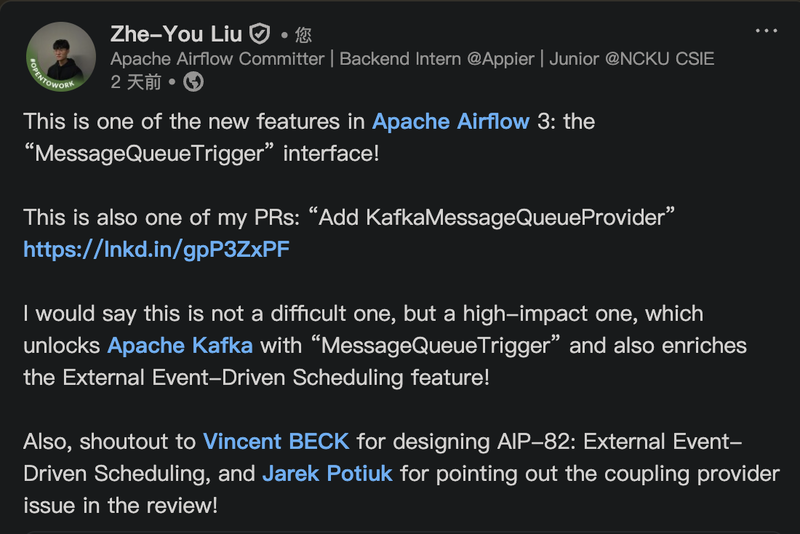Screen dimensions: 800x534
Task: Open the lnkd.in/gpP3ZxPF pull request link
Action: (x=156, y=250)
